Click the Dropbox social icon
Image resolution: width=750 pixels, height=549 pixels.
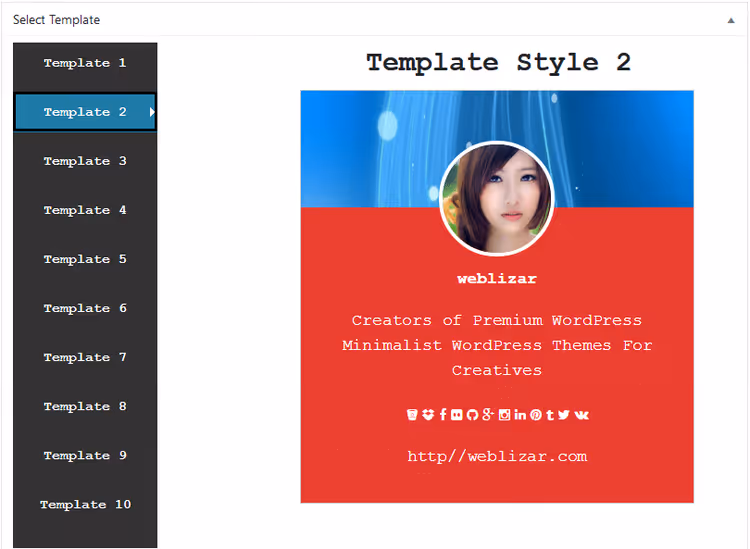[428, 415]
